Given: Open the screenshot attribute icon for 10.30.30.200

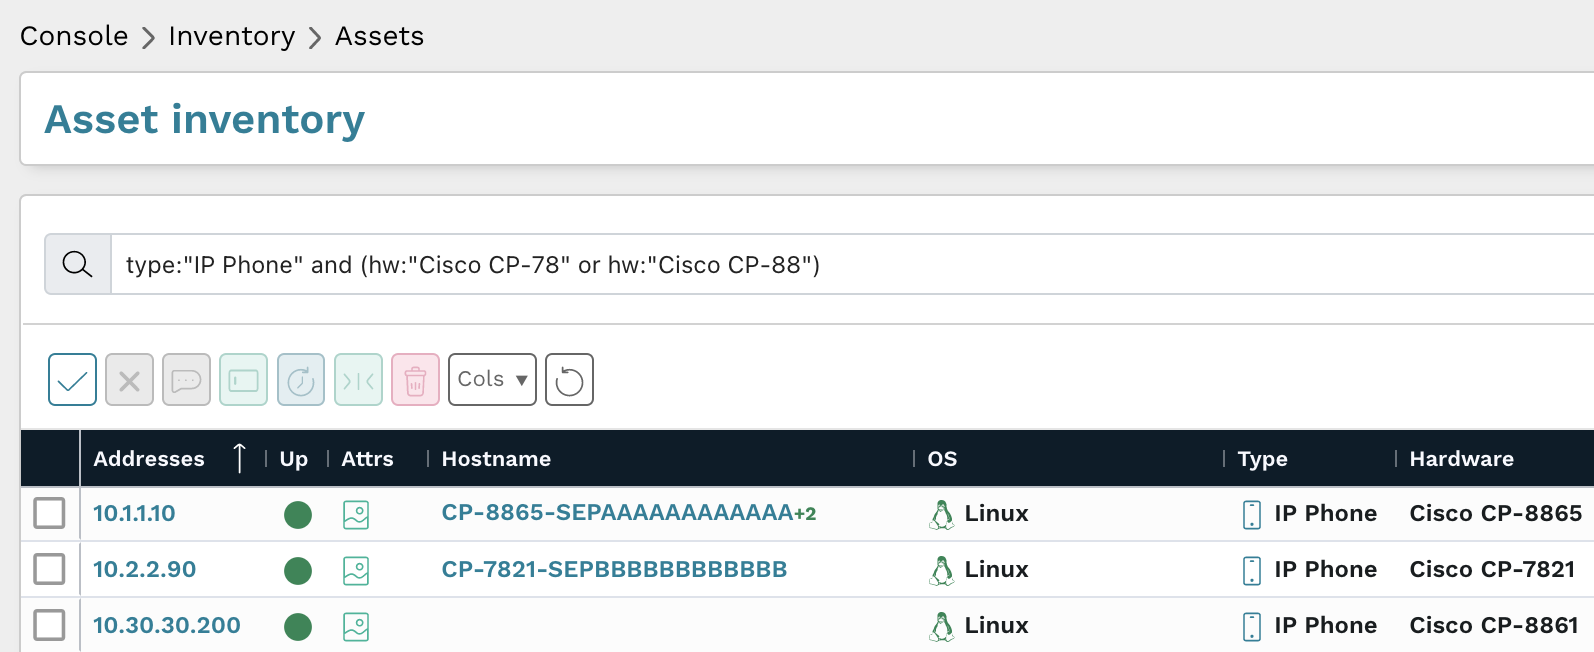Looking at the screenshot, I should pos(356,626).
